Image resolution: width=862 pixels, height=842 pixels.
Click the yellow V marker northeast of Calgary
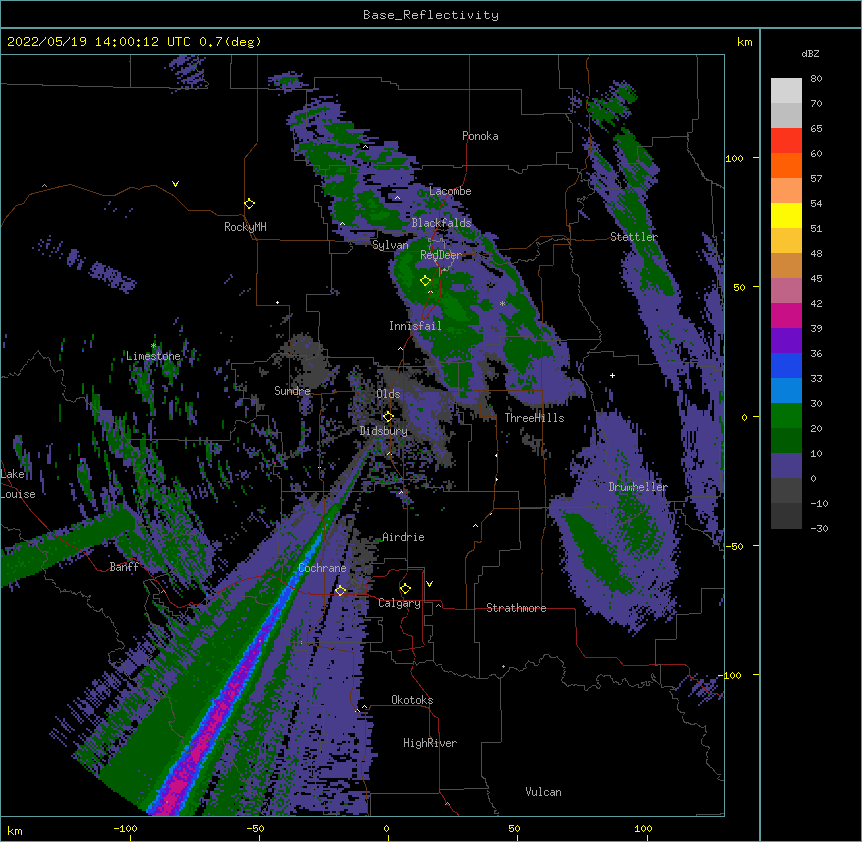point(429,584)
